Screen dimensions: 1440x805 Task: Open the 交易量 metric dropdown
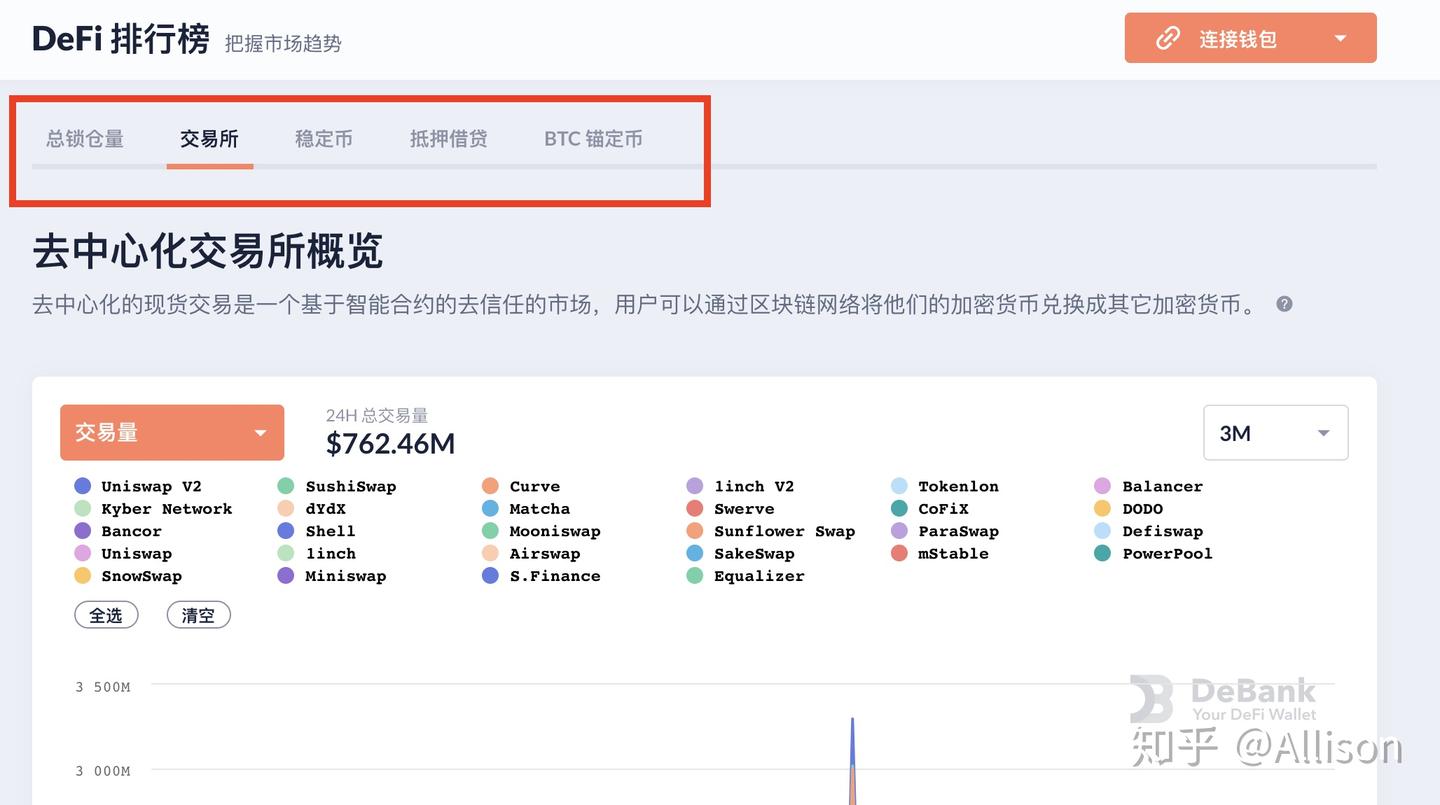171,432
